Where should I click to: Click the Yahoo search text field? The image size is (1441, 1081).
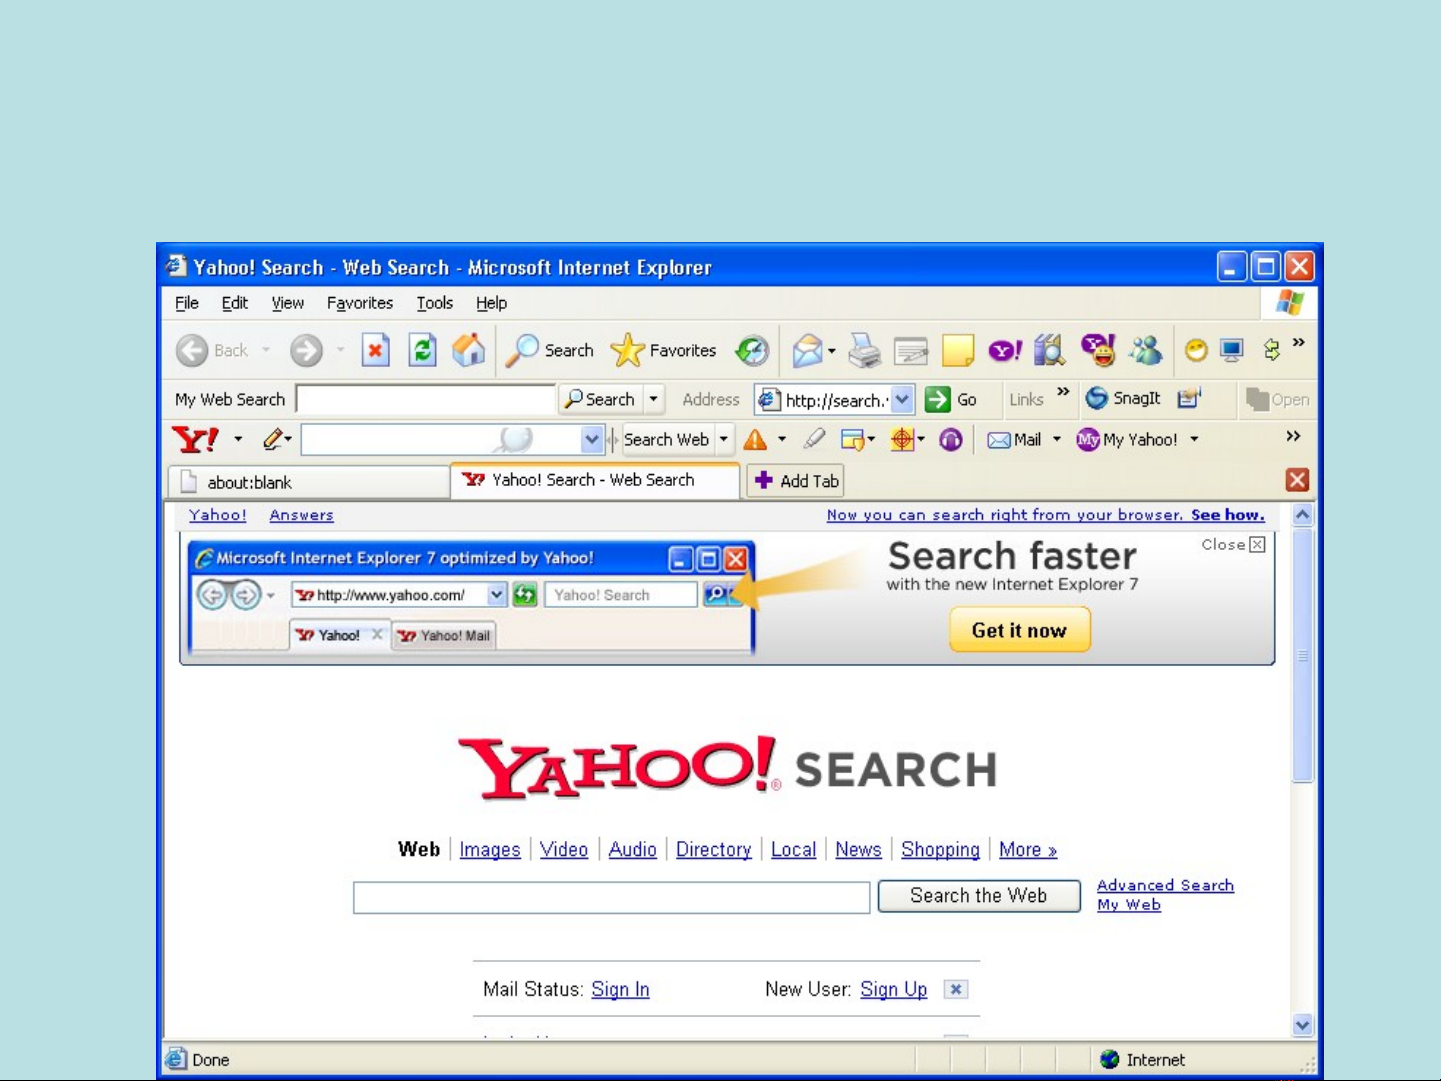(611, 897)
